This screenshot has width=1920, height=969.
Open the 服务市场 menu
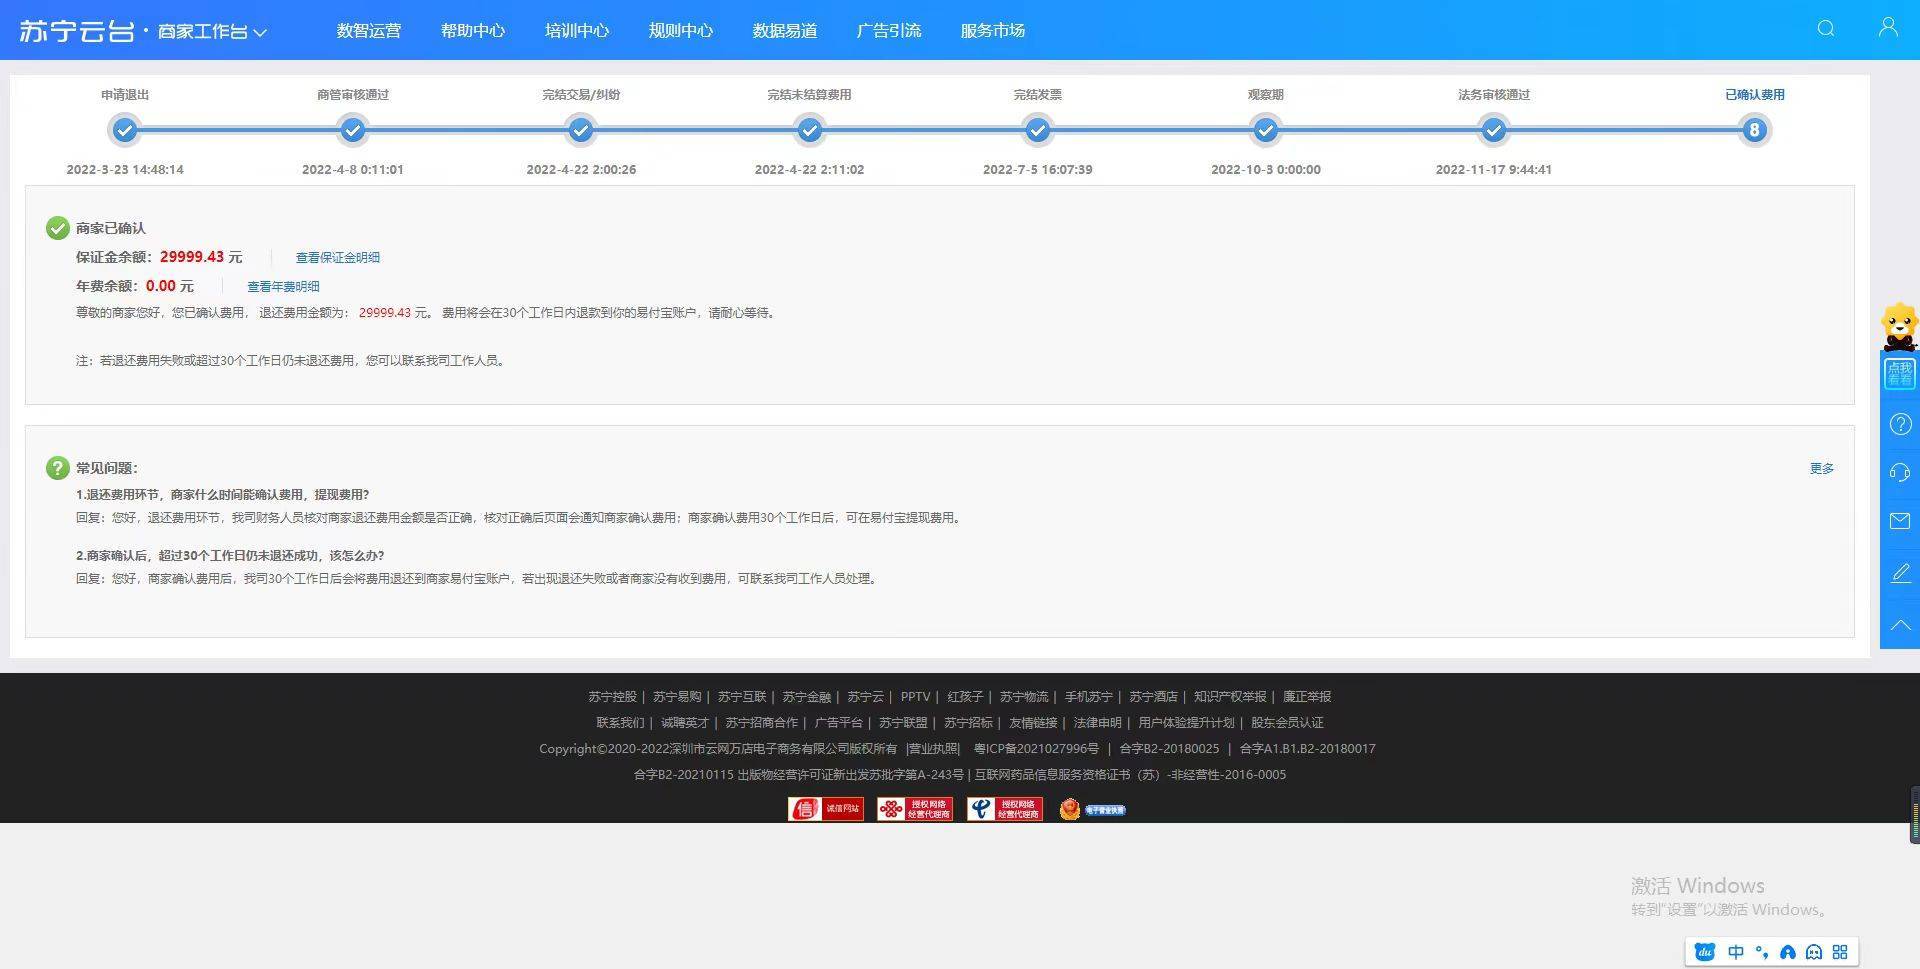(993, 30)
